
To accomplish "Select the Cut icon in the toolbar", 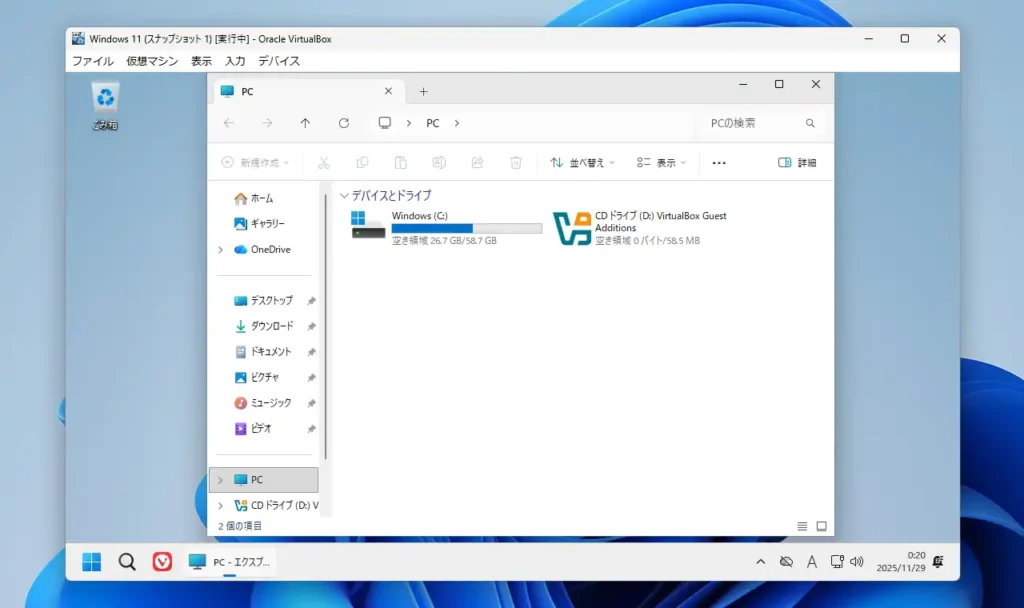I will click(x=325, y=162).
